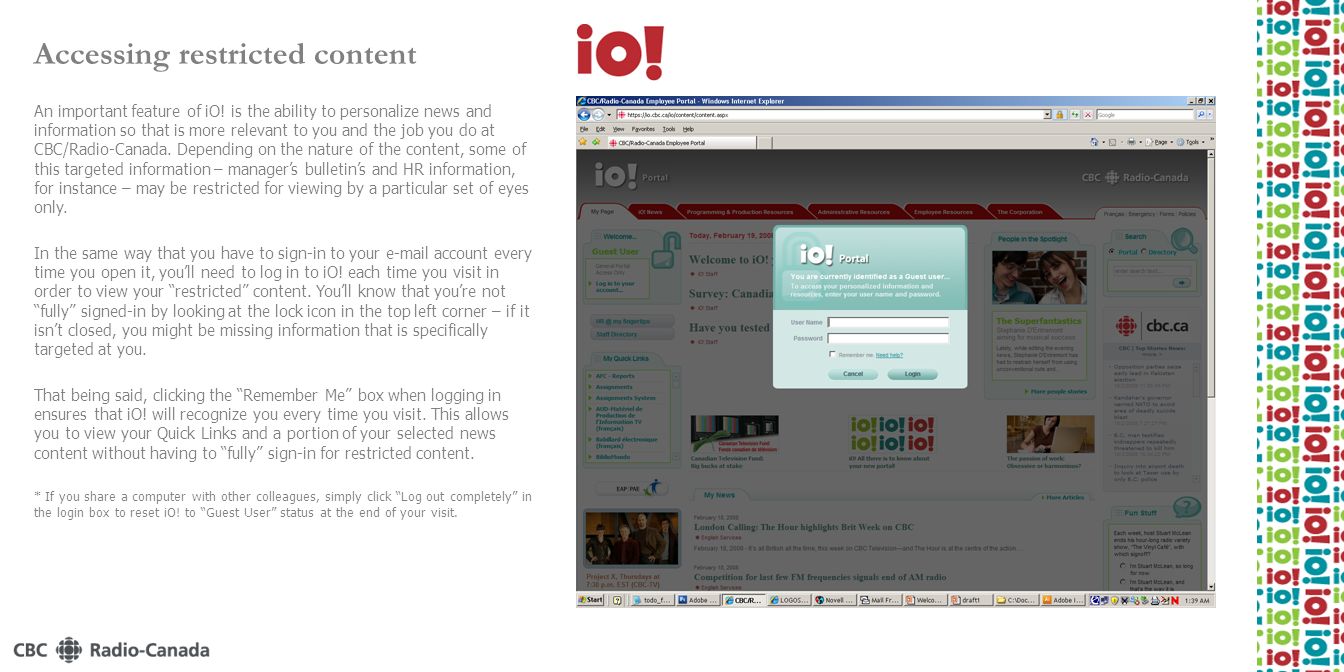Open the Favorites Center star icon
The width and height of the screenshot is (1344, 672).
click(583, 142)
